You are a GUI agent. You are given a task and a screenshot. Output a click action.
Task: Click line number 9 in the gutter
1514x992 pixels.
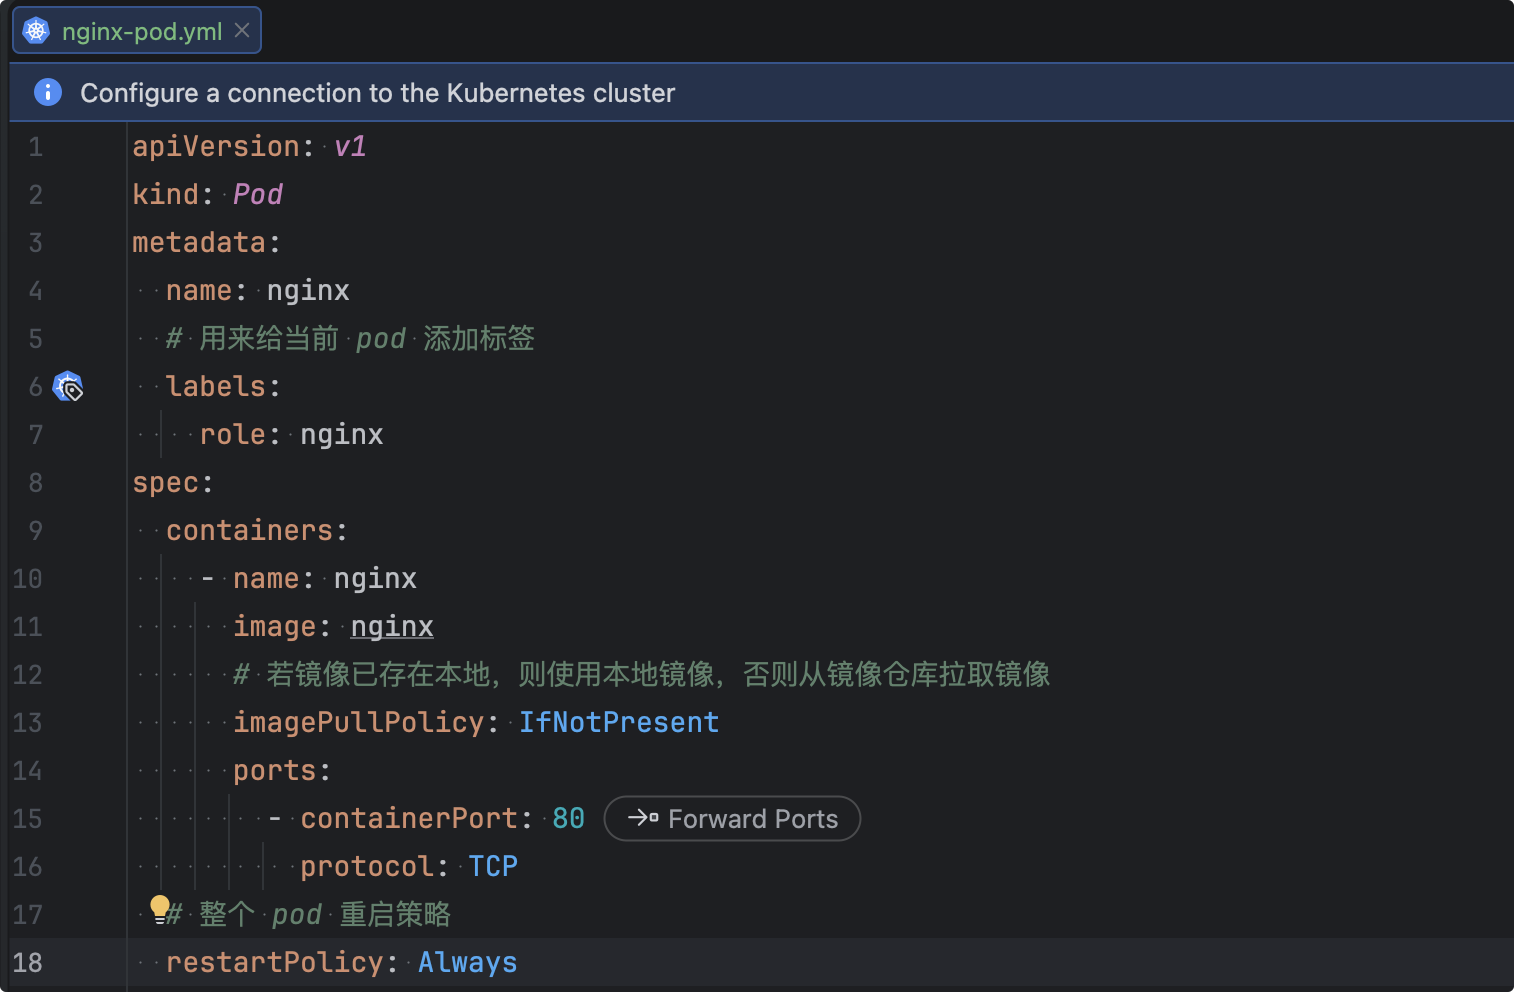[x=35, y=530]
